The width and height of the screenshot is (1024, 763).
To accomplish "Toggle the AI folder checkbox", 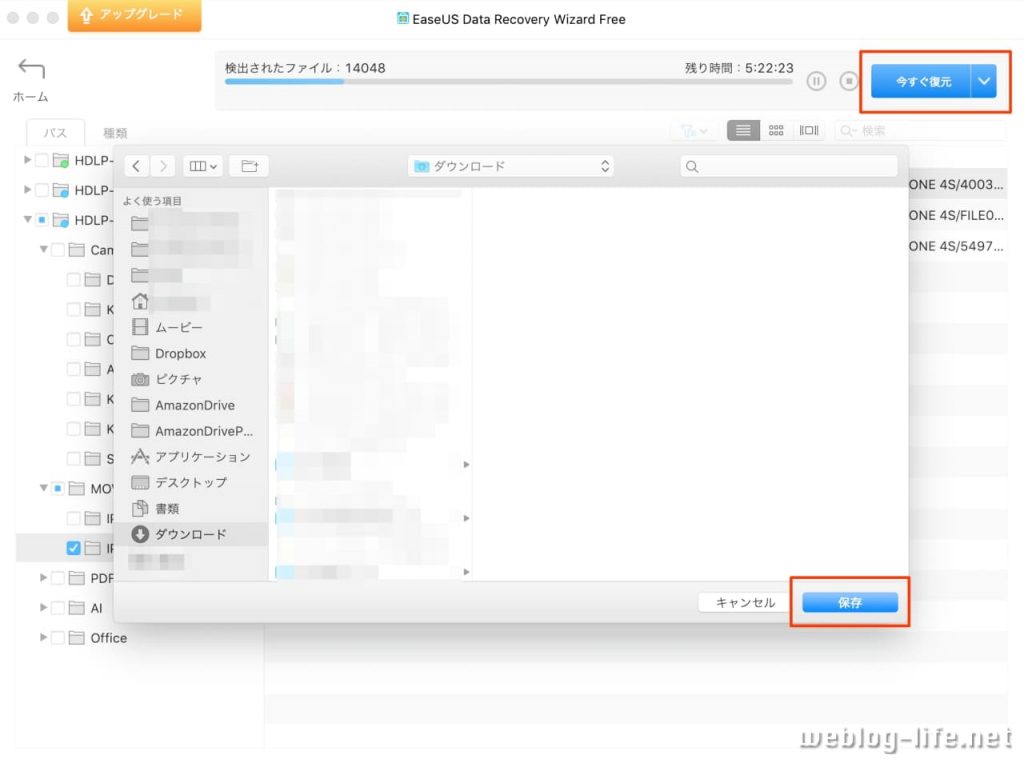I will (x=57, y=608).
